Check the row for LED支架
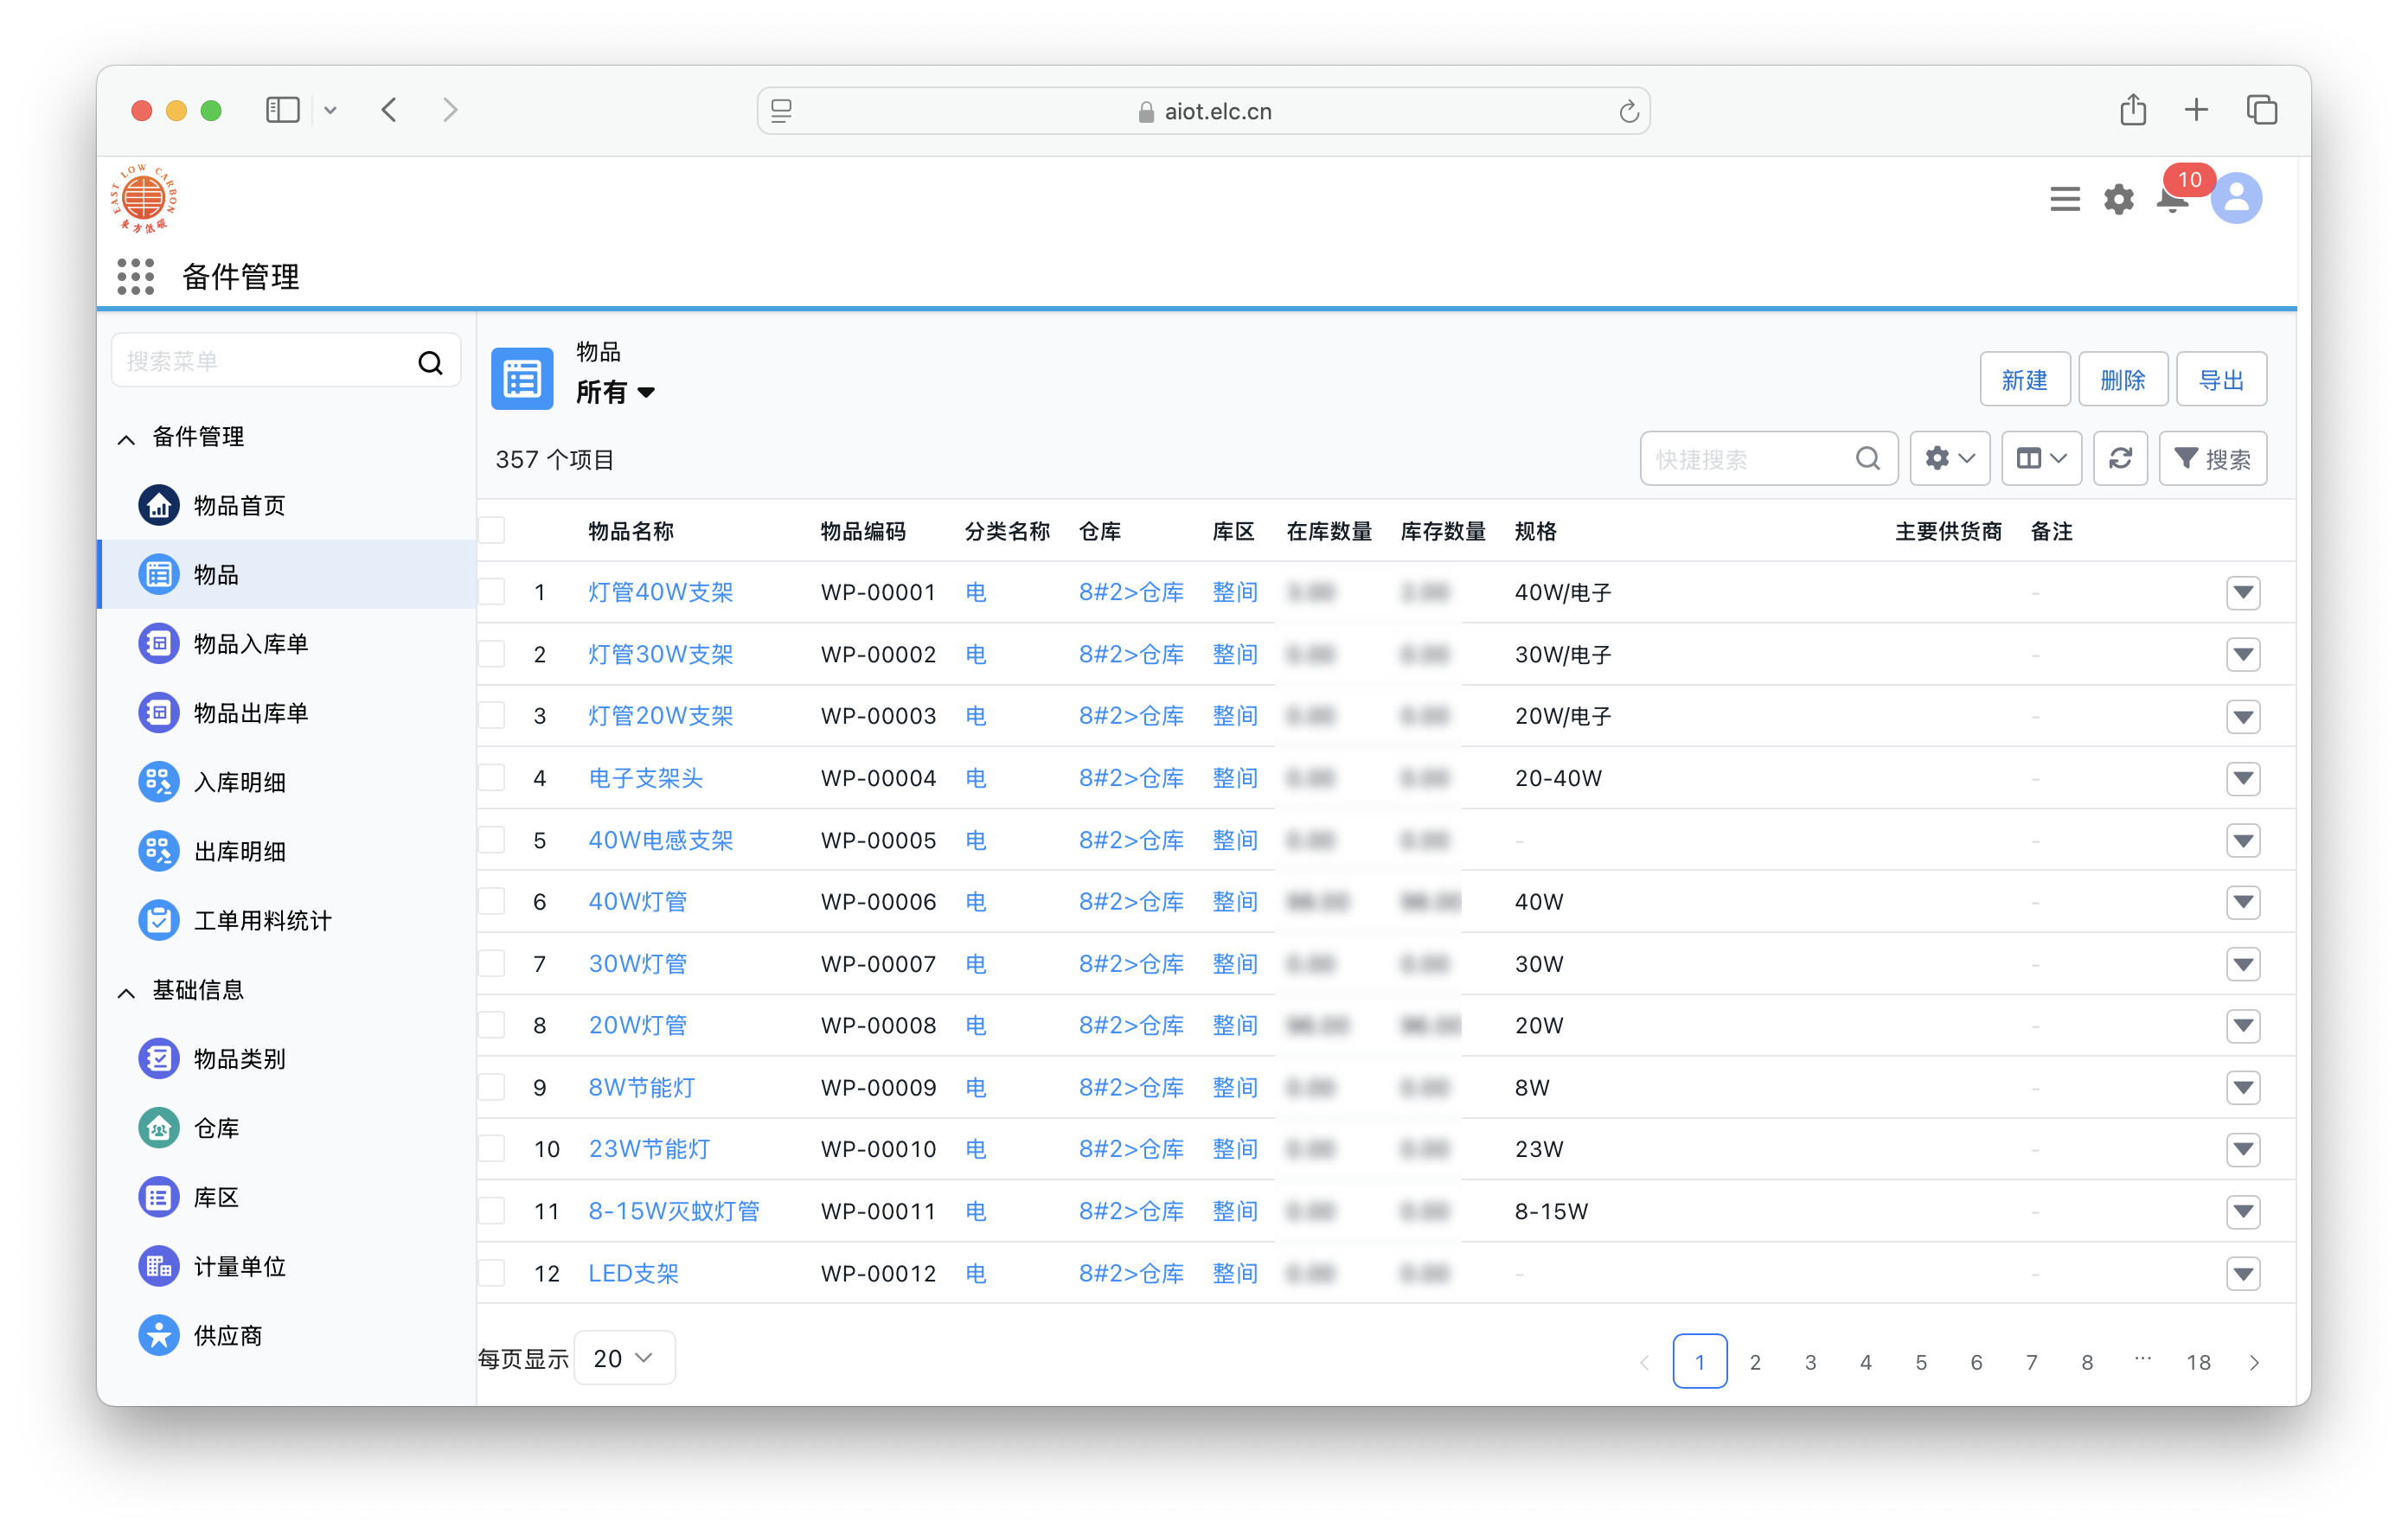2408x1534 pixels. (x=492, y=1273)
